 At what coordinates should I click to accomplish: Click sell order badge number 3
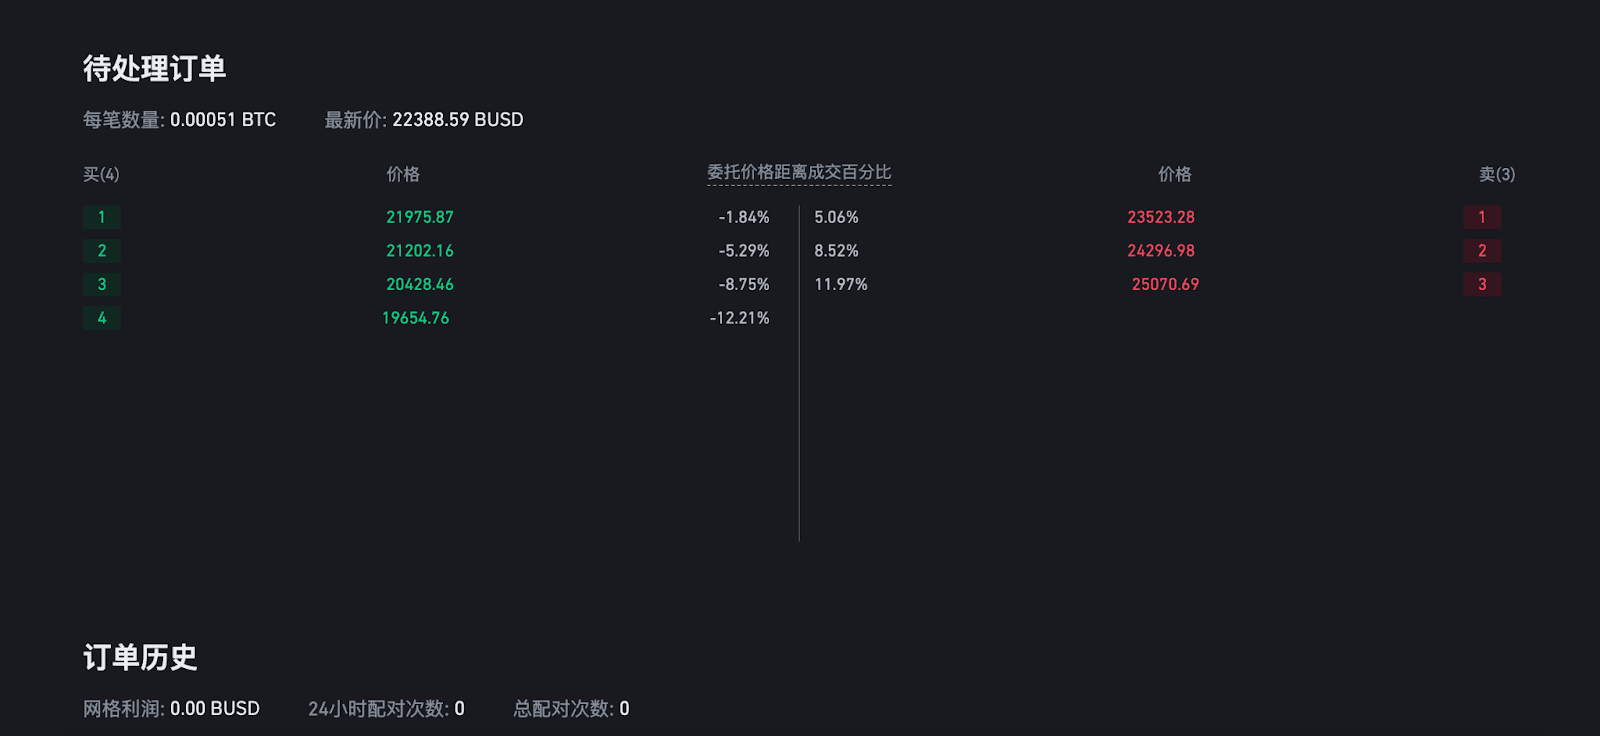click(1482, 284)
